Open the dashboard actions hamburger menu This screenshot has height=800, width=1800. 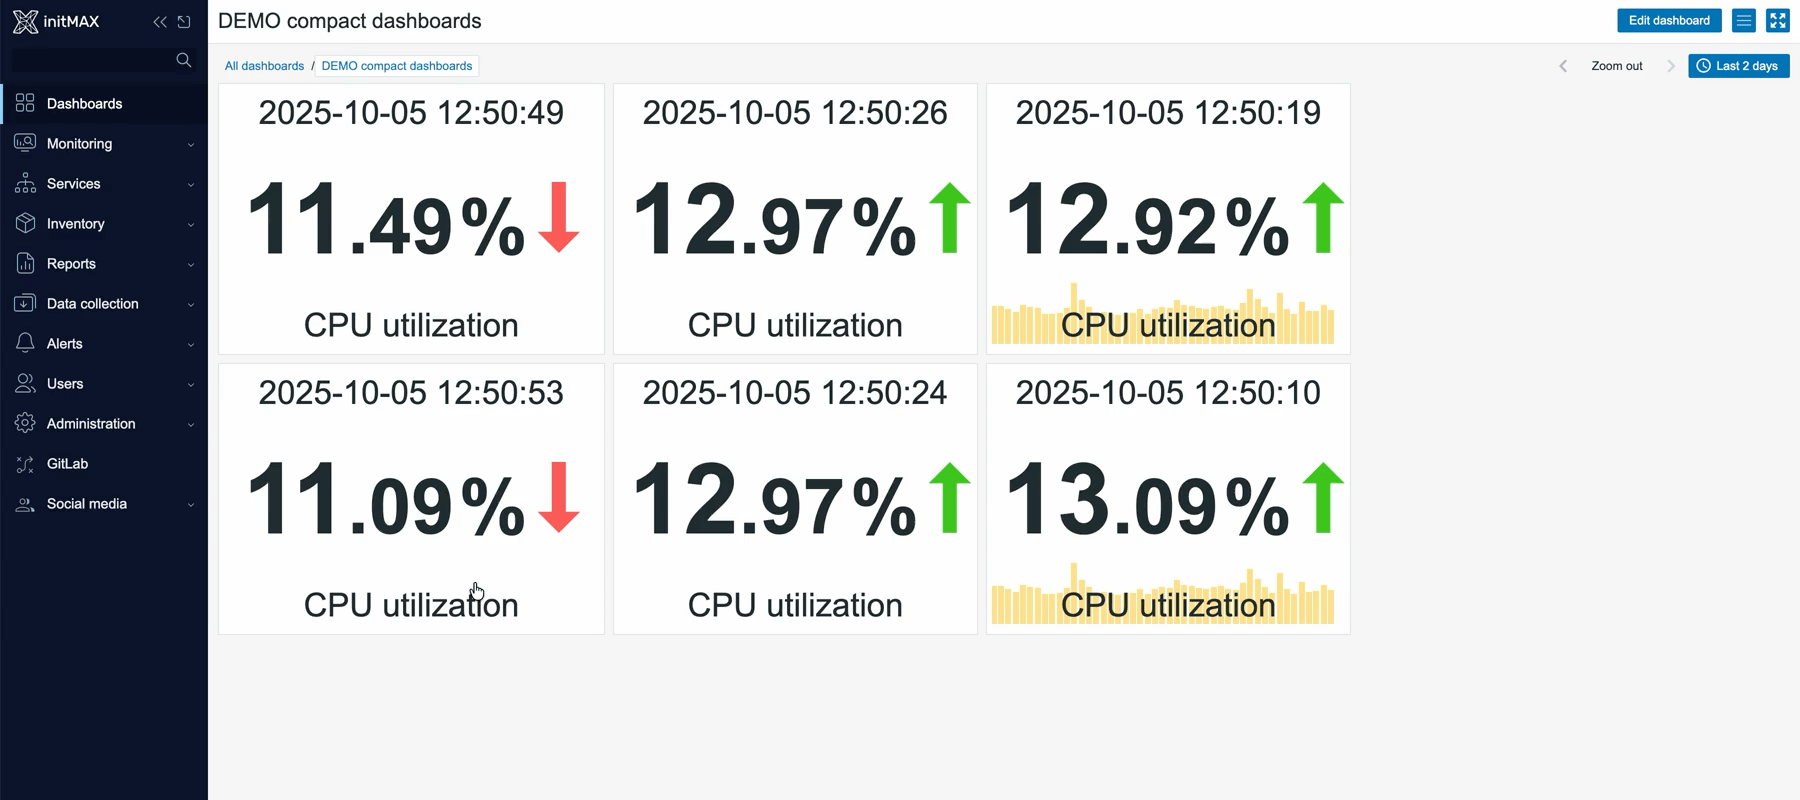click(1743, 20)
